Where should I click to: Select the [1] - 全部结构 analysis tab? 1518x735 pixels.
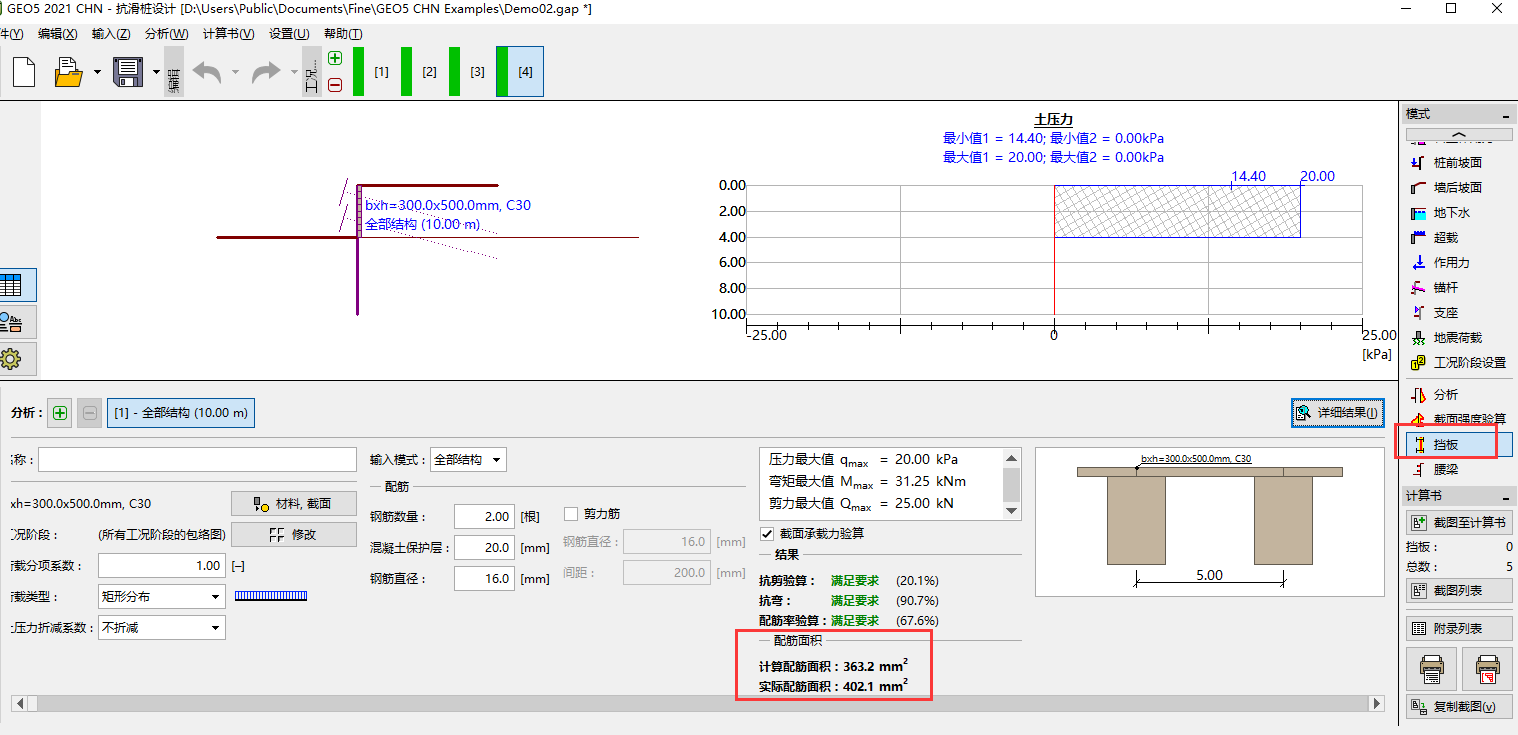tap(181, 412)
